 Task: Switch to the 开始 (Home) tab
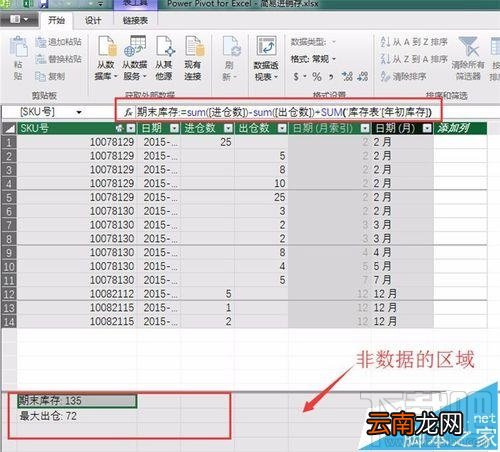pyautogui.click(x=56, y=20)
